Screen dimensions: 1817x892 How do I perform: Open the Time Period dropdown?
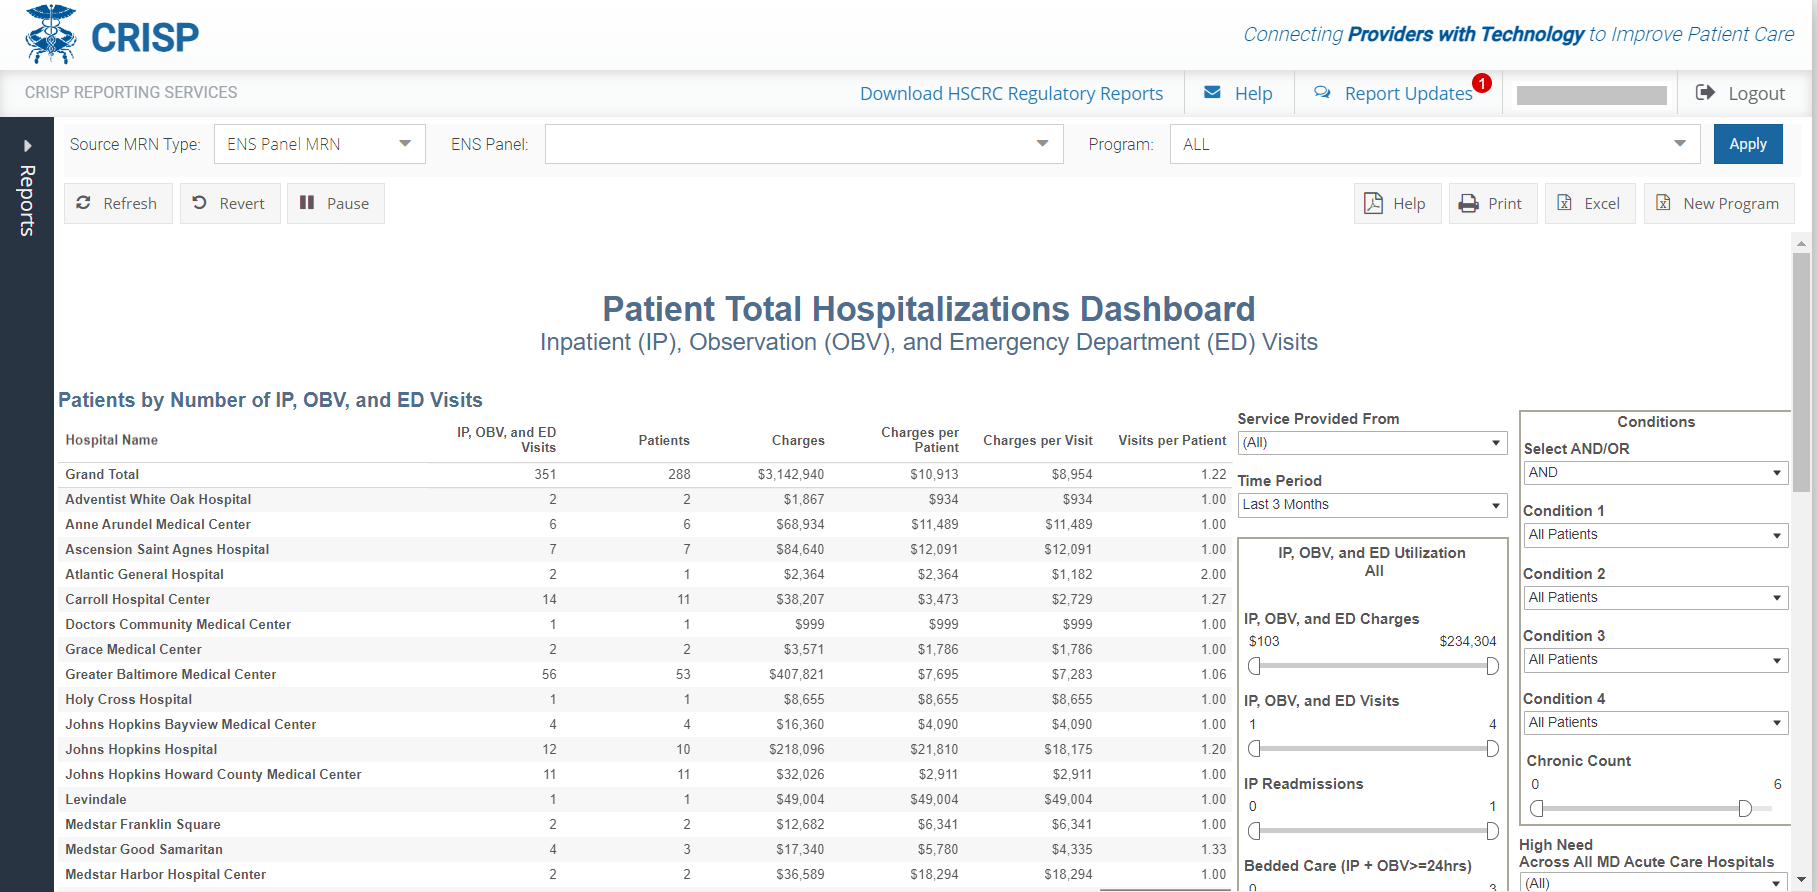point(1372,505)
